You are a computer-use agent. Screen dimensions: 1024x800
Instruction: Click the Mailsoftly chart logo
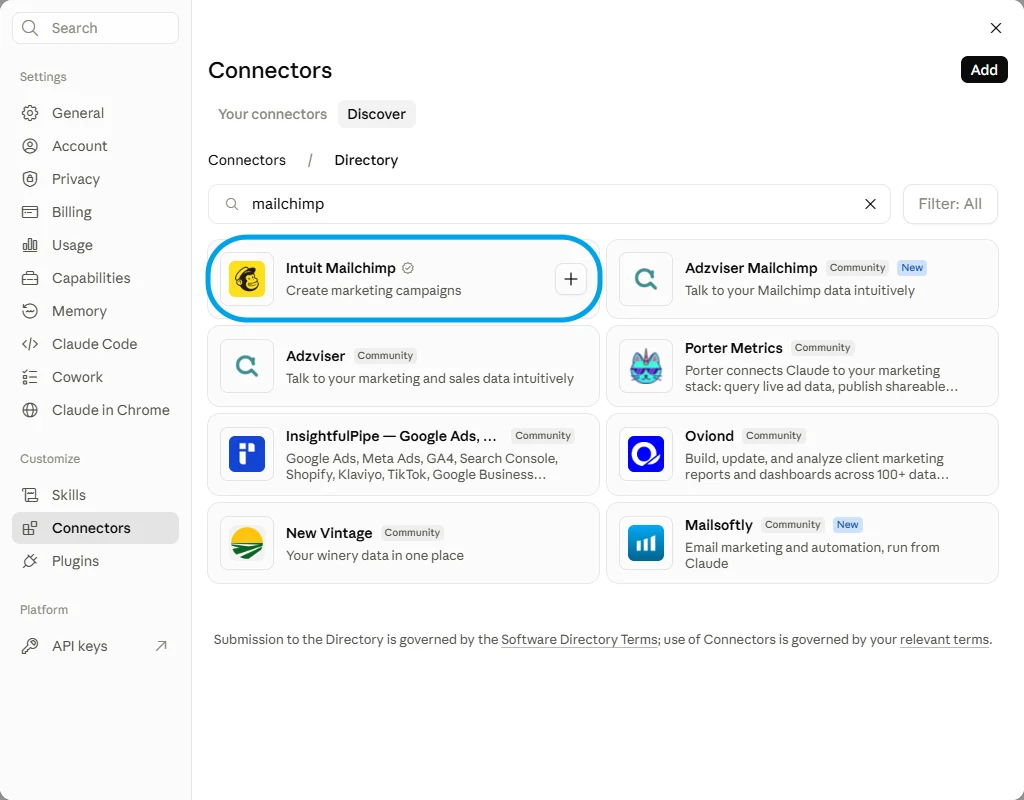coord(646,543)
